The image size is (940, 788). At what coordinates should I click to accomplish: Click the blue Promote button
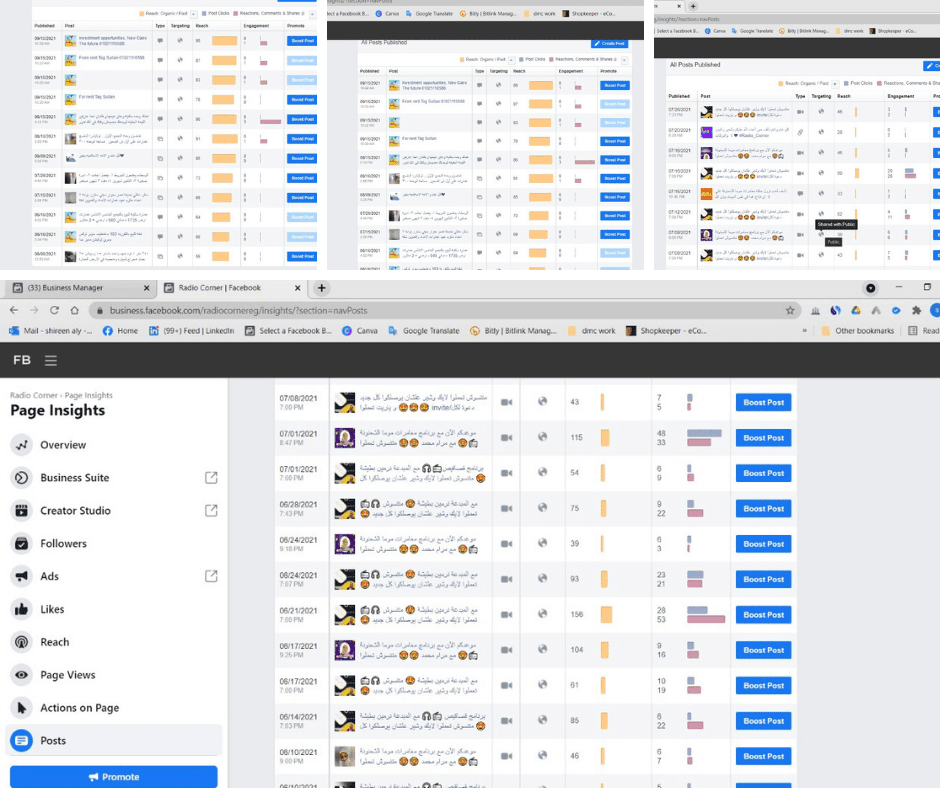coord(114,777)
